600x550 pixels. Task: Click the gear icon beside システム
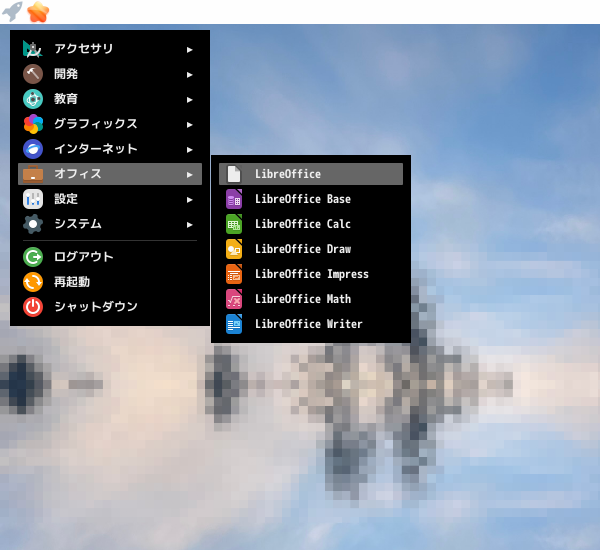point(33,224)
